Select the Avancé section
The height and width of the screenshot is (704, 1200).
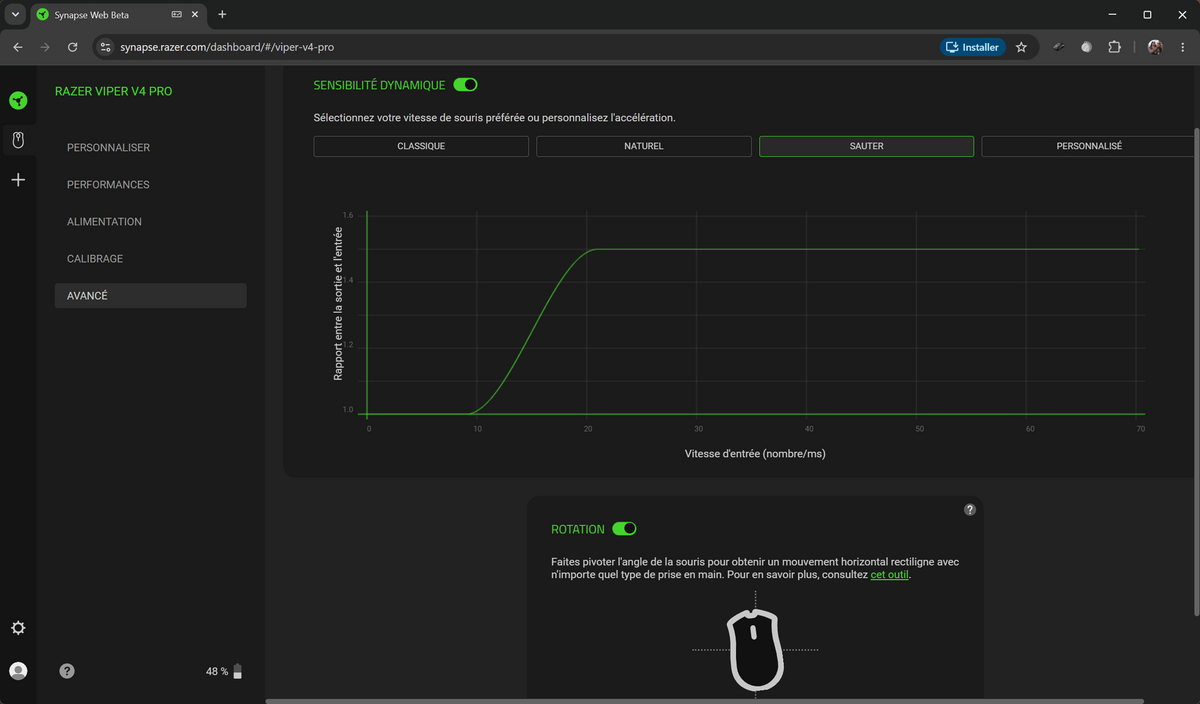pos(150,296)
